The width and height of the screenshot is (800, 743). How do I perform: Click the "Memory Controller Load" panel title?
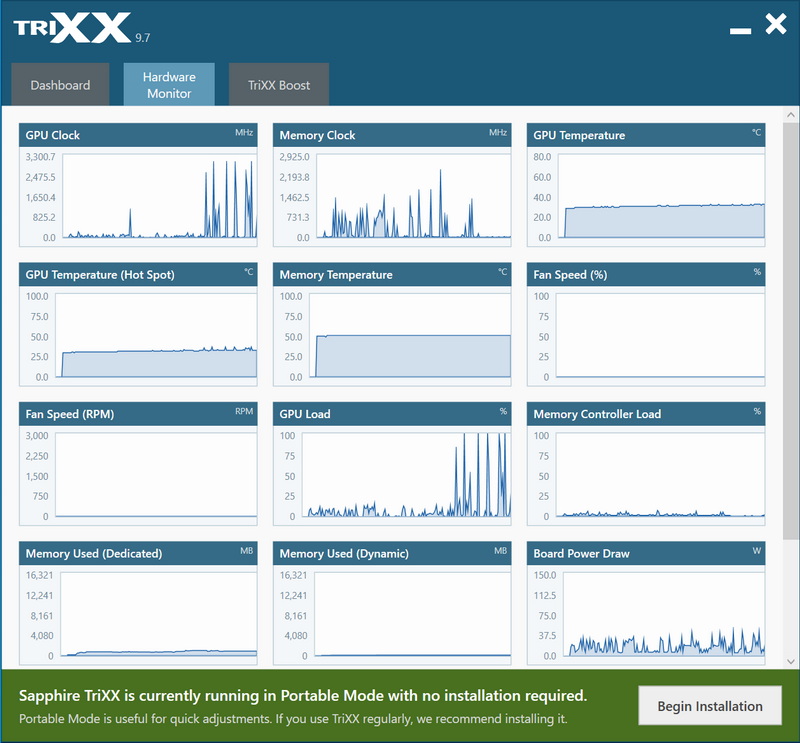[x=597, y=414]
